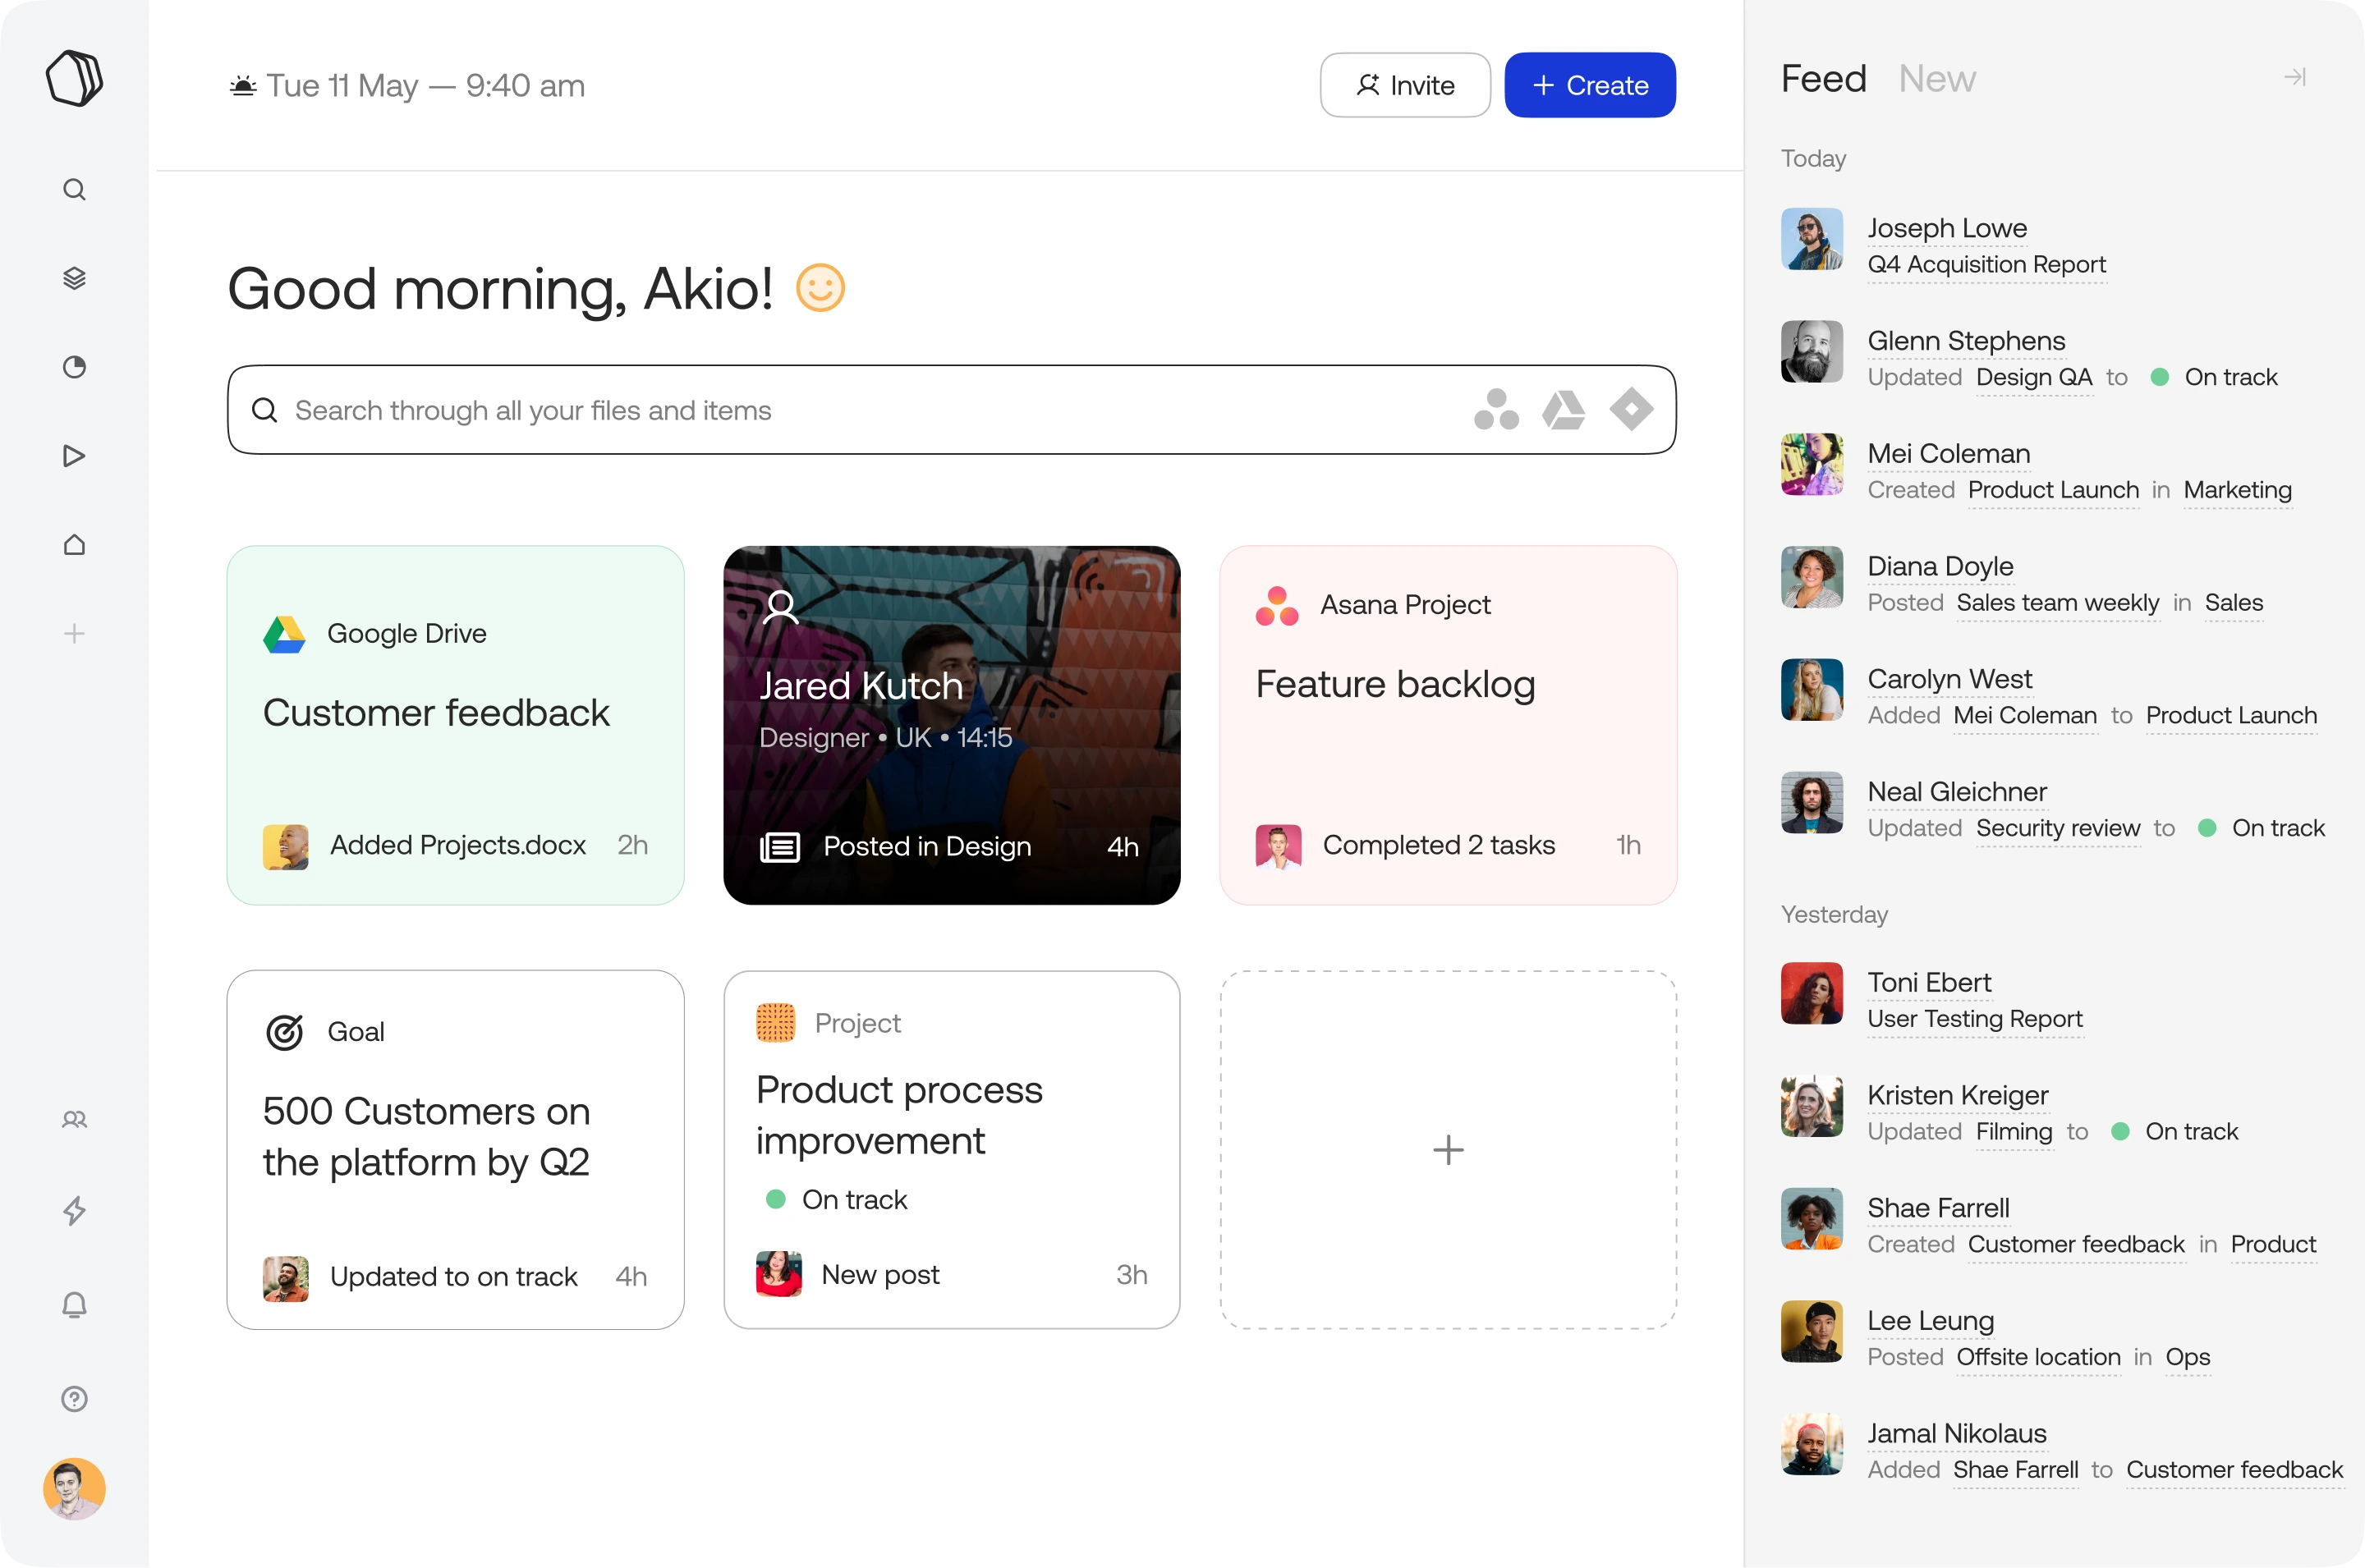
Task: Click Diana Doyle's avatar
Action: coord(1812,577)
